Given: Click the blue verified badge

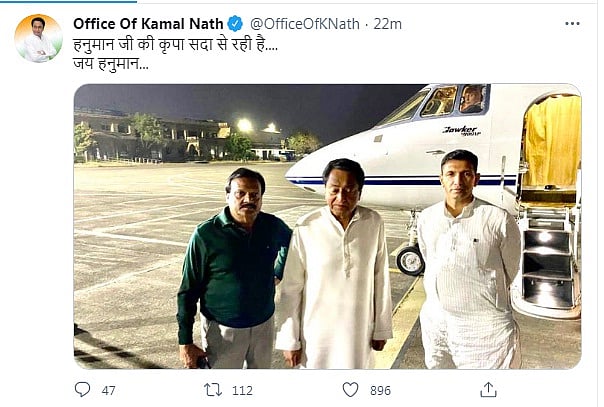Looking at the screenshot, I should pyautogui.click(x=235, y=23).
